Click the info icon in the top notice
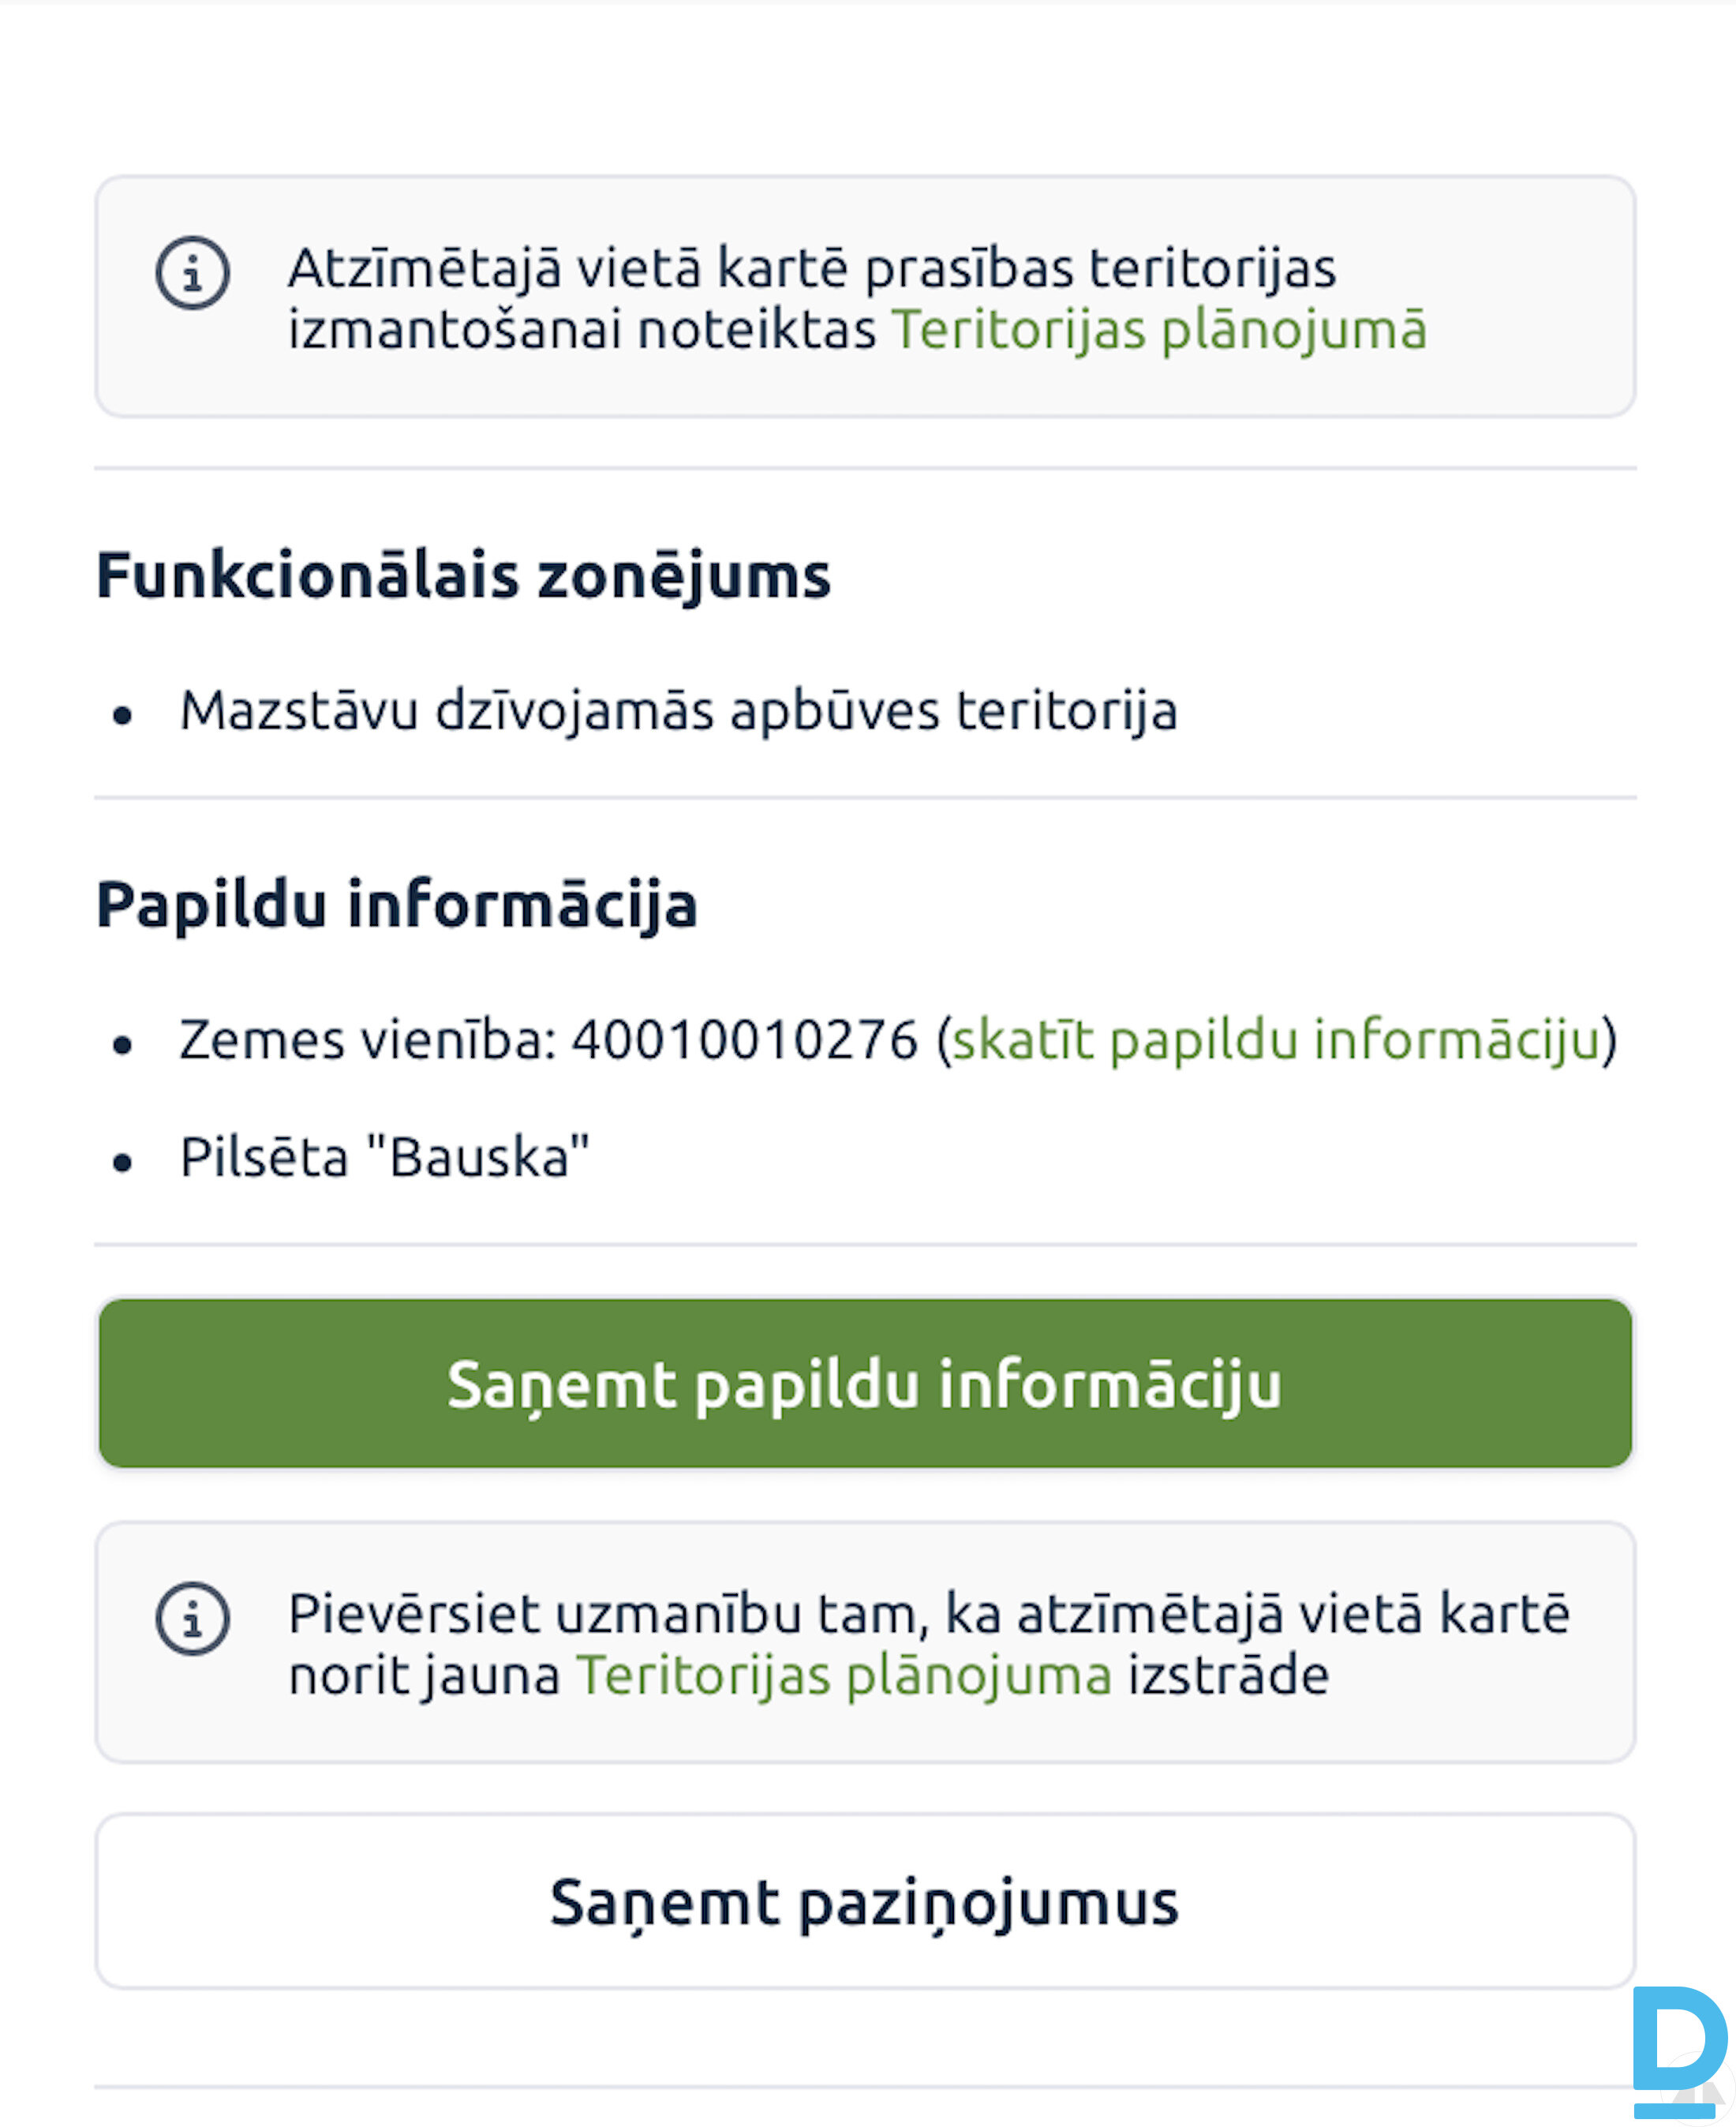 point(192,272)
